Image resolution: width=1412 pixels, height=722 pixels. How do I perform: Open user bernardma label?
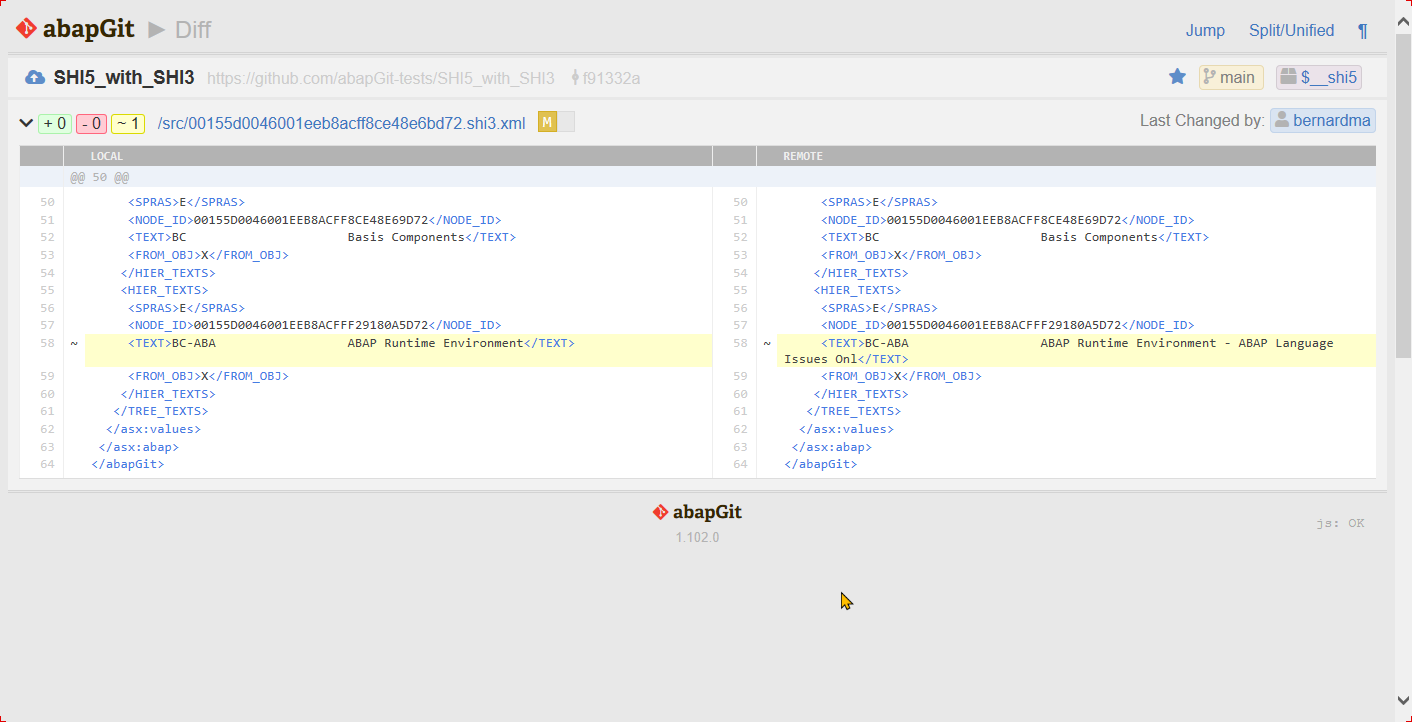tap(1323, 121)
